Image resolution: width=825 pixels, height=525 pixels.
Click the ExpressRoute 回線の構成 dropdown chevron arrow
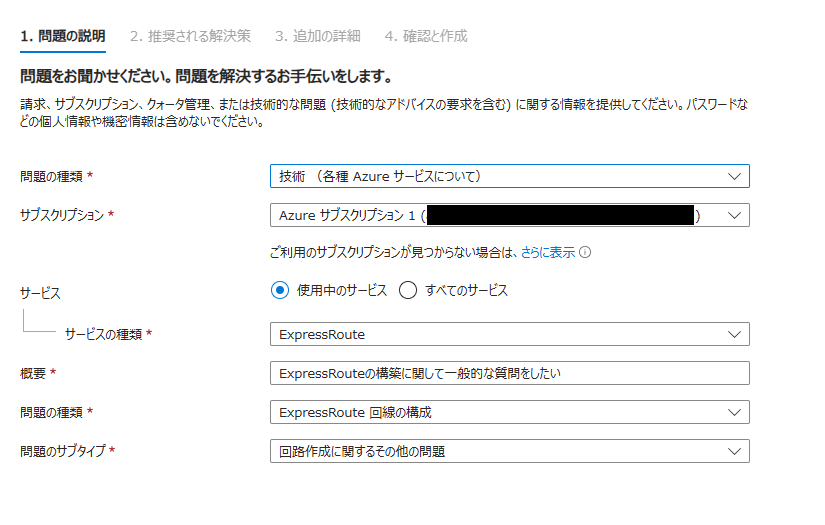coord(735,412)
